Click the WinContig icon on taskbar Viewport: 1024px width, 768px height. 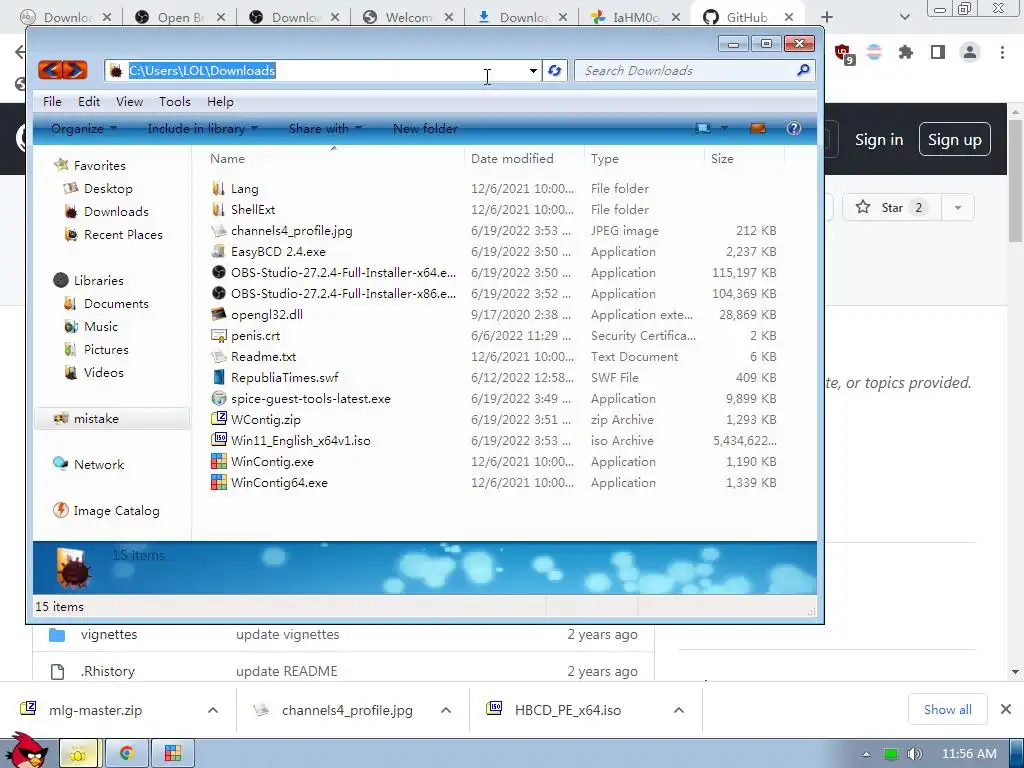coord(173,753)
